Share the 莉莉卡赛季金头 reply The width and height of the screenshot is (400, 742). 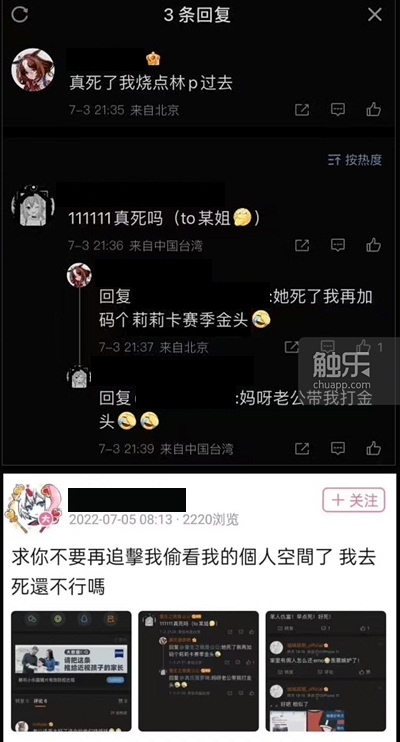(291, 347)
